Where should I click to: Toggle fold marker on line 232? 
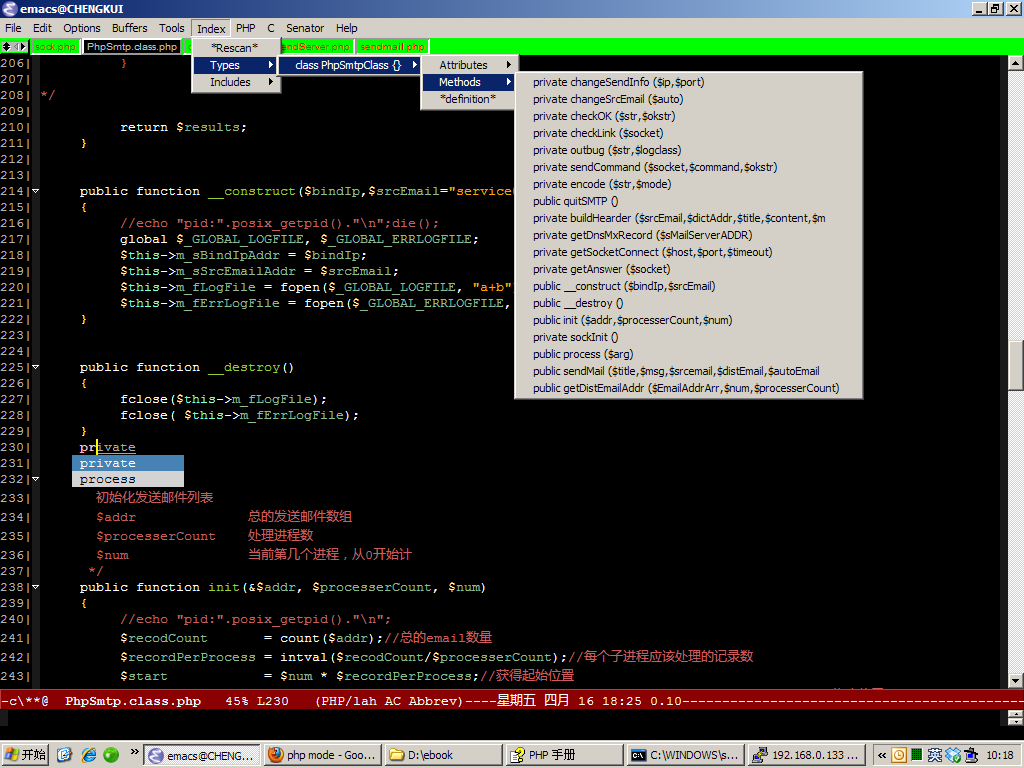point(35,479)
